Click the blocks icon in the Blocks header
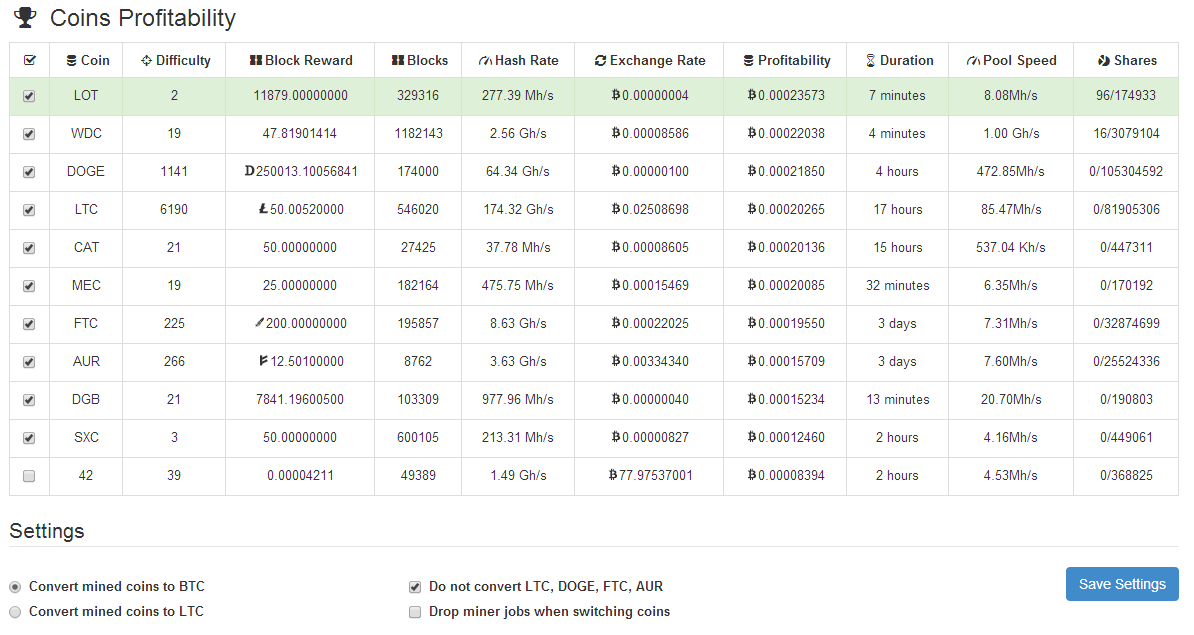 (397, 61)
